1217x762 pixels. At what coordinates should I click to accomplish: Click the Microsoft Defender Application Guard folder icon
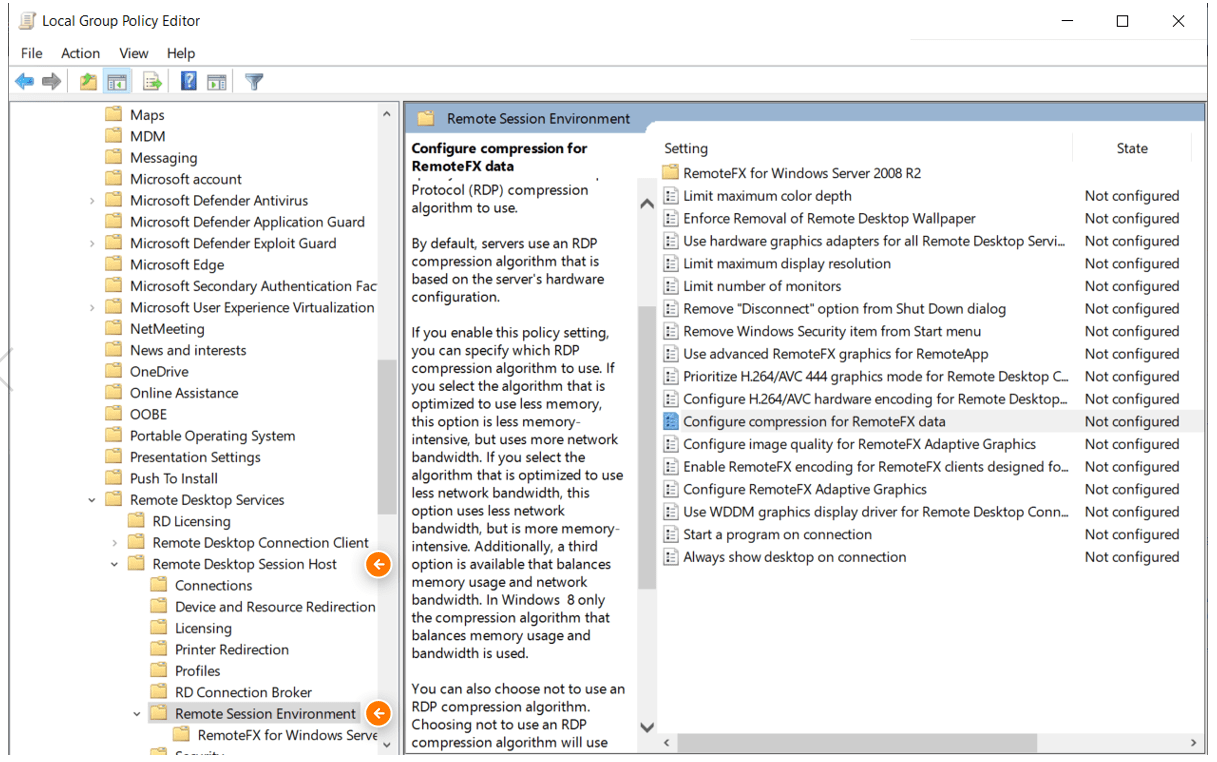[x=113, y=222]
